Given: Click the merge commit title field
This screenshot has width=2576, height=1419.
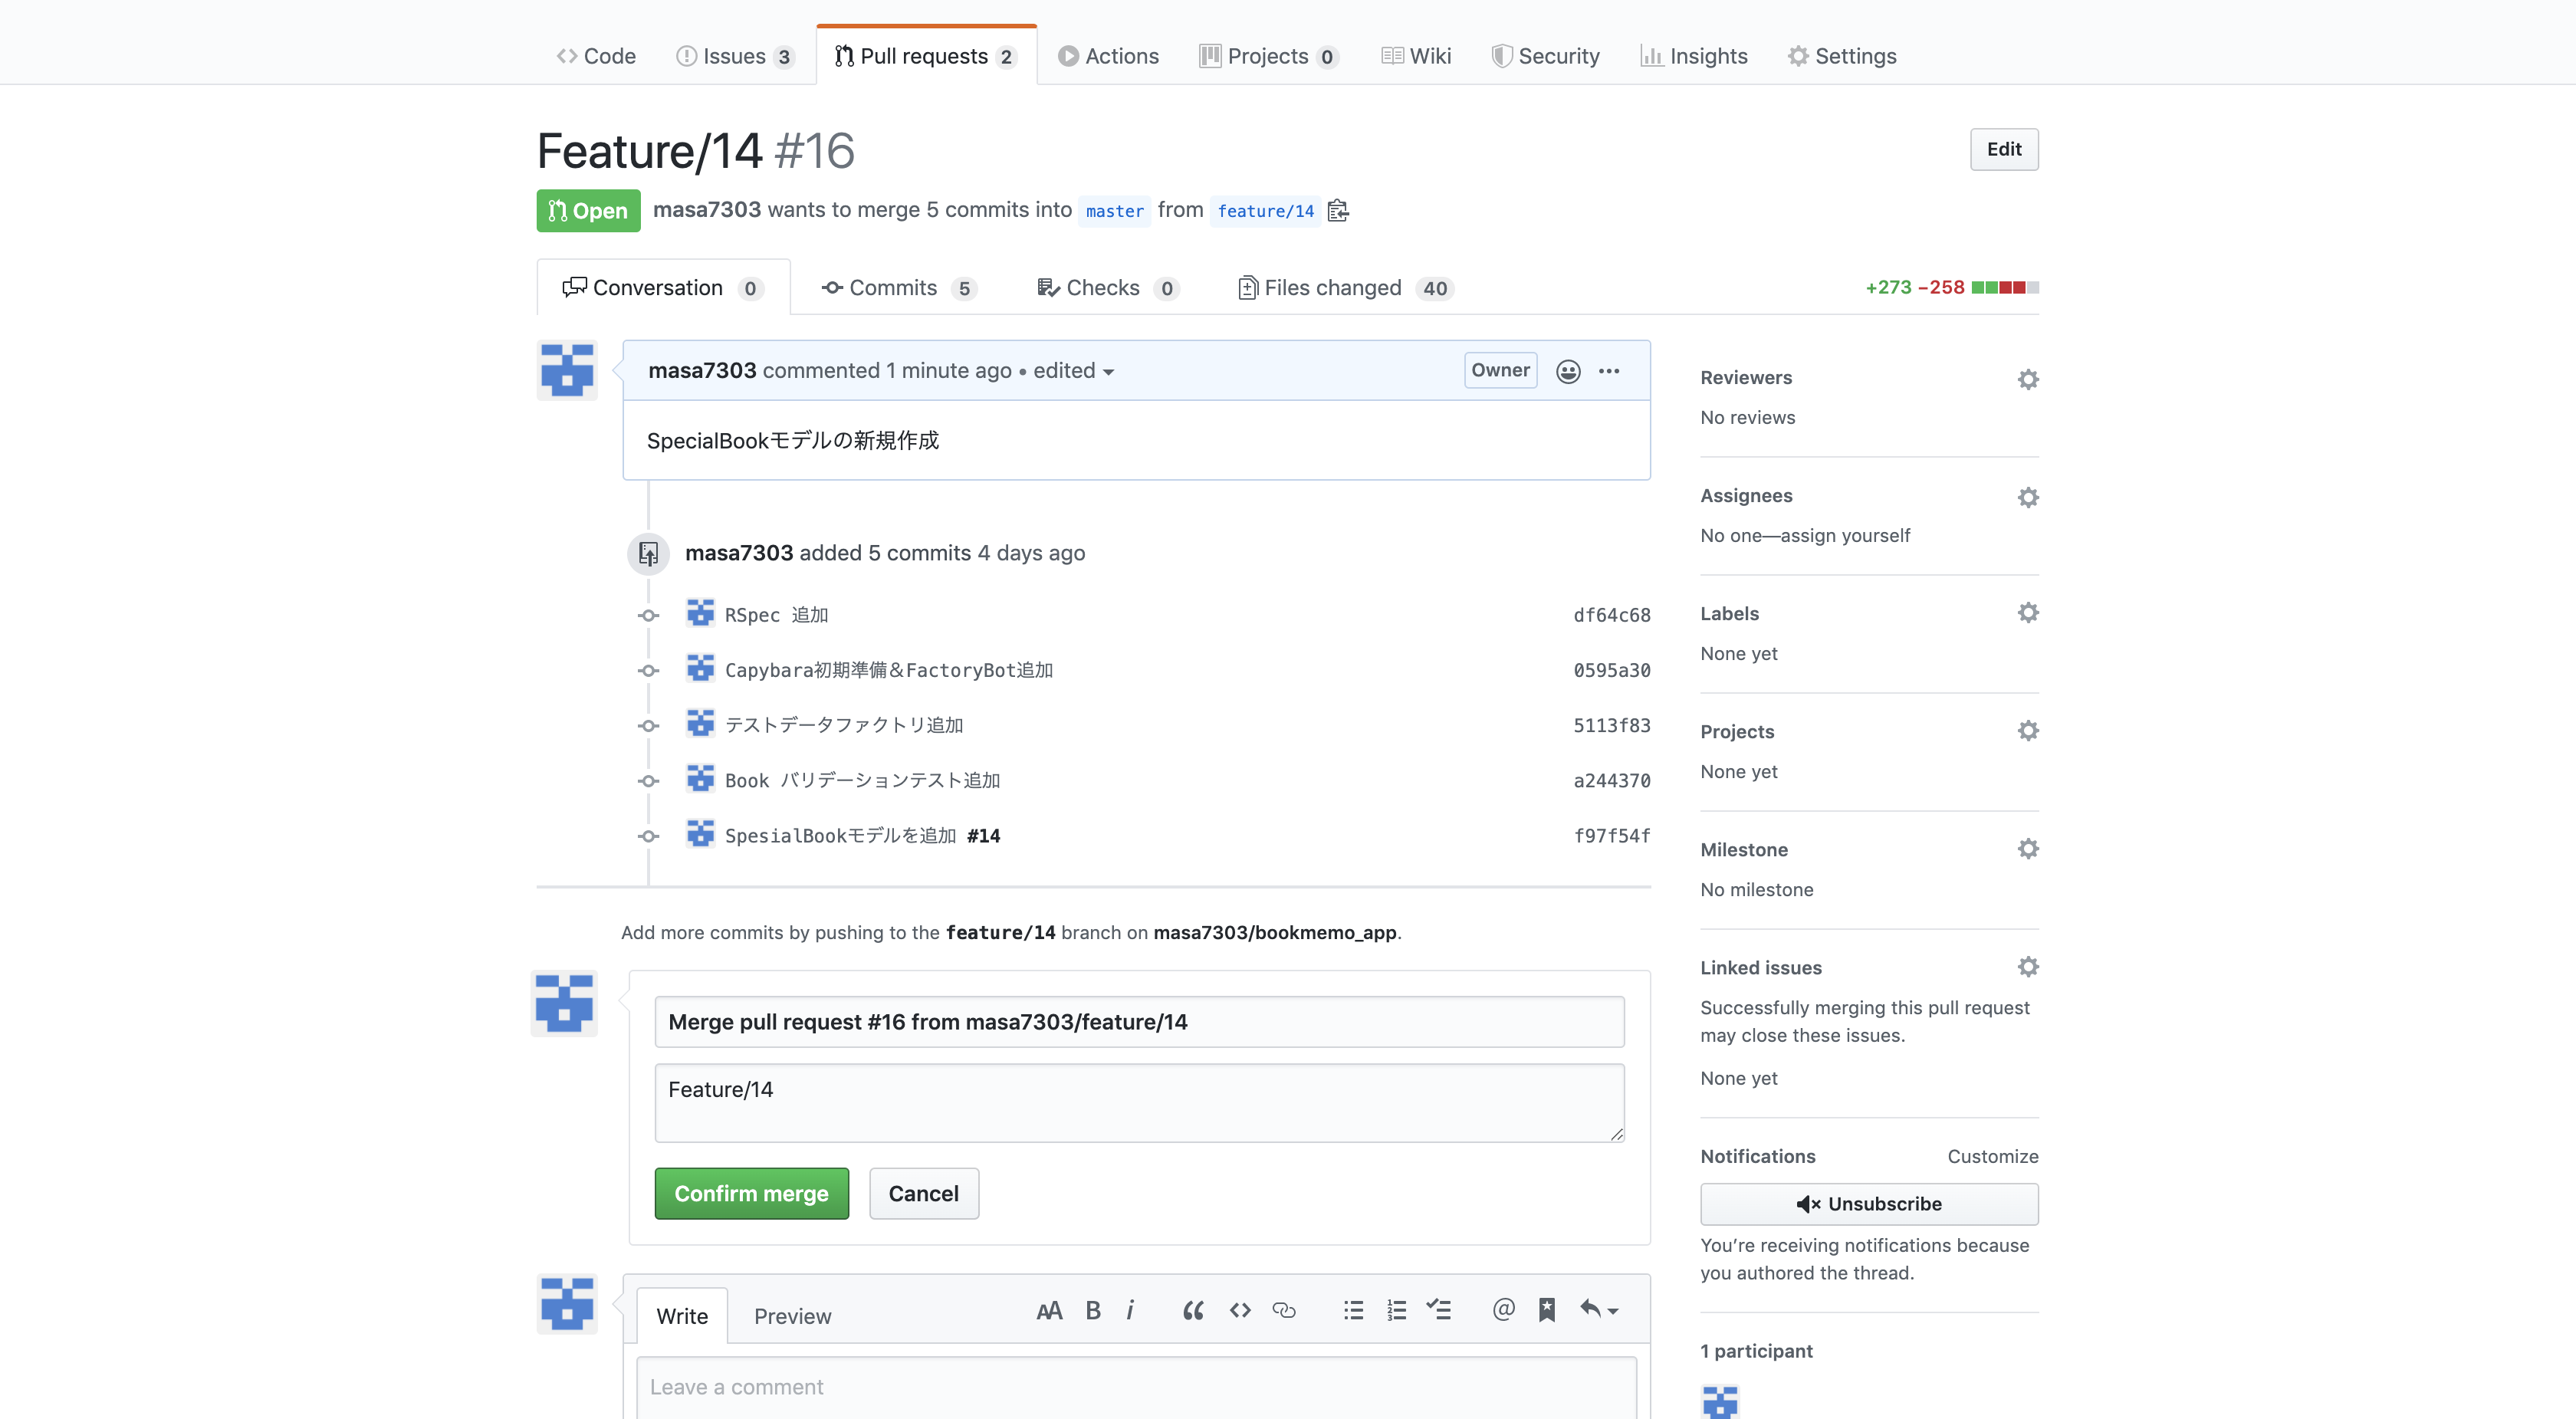Looking at the screenshot, I should 1138,1022.
